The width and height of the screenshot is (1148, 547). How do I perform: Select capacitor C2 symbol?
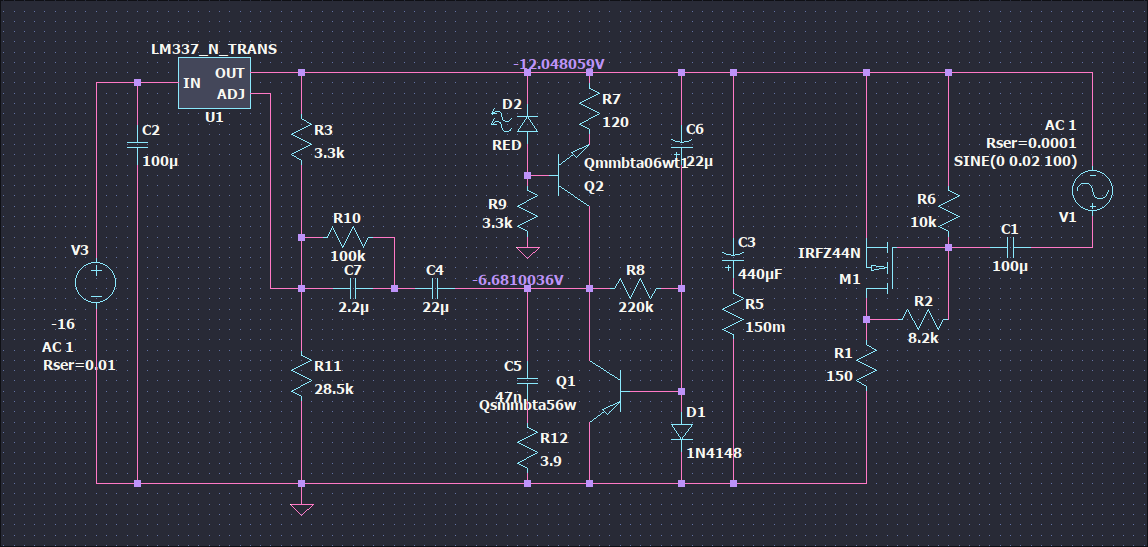coord(138,145)
